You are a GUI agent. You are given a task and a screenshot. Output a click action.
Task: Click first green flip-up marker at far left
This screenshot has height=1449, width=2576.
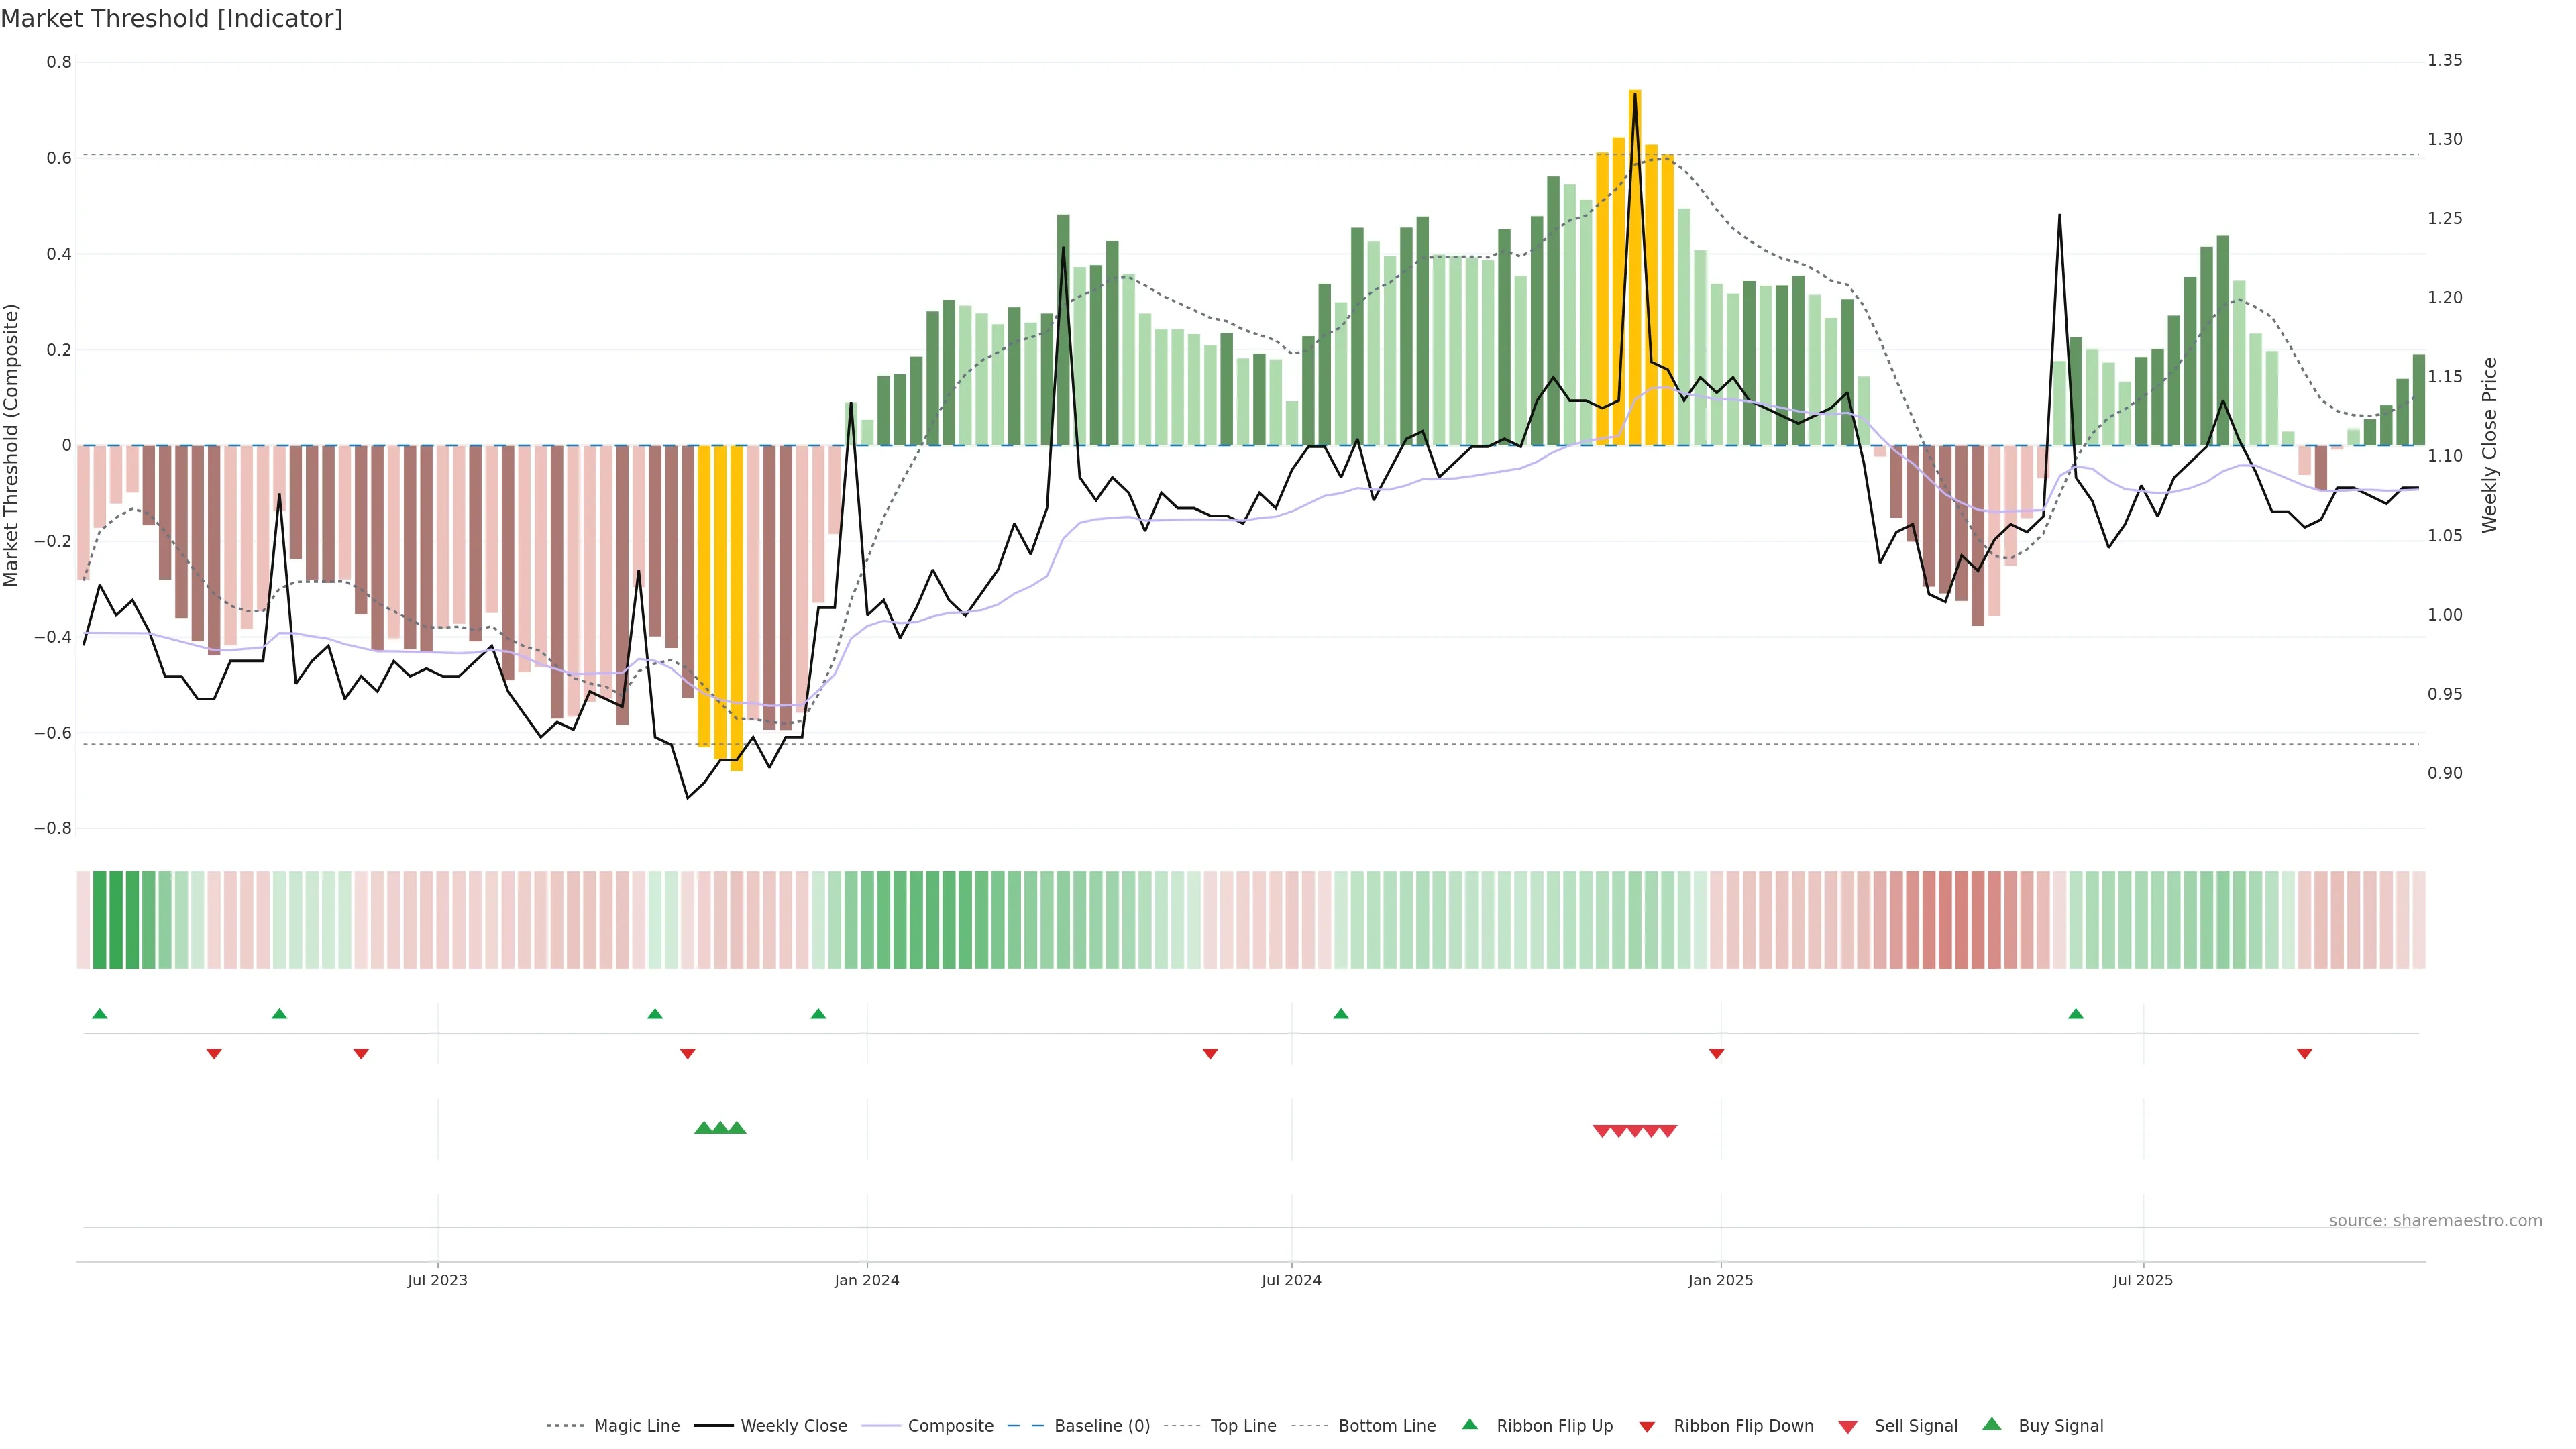click(x=99, y=1014)
